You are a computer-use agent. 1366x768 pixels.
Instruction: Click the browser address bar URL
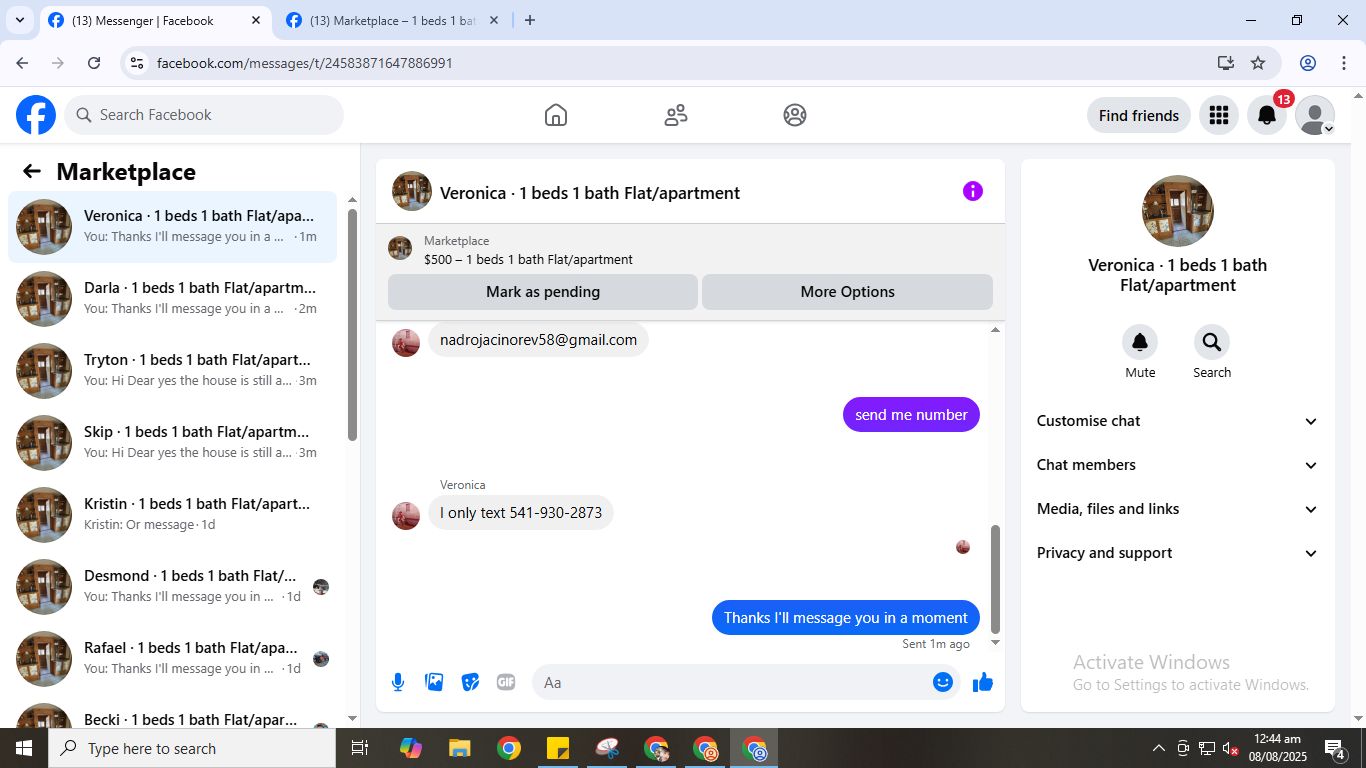305,63
